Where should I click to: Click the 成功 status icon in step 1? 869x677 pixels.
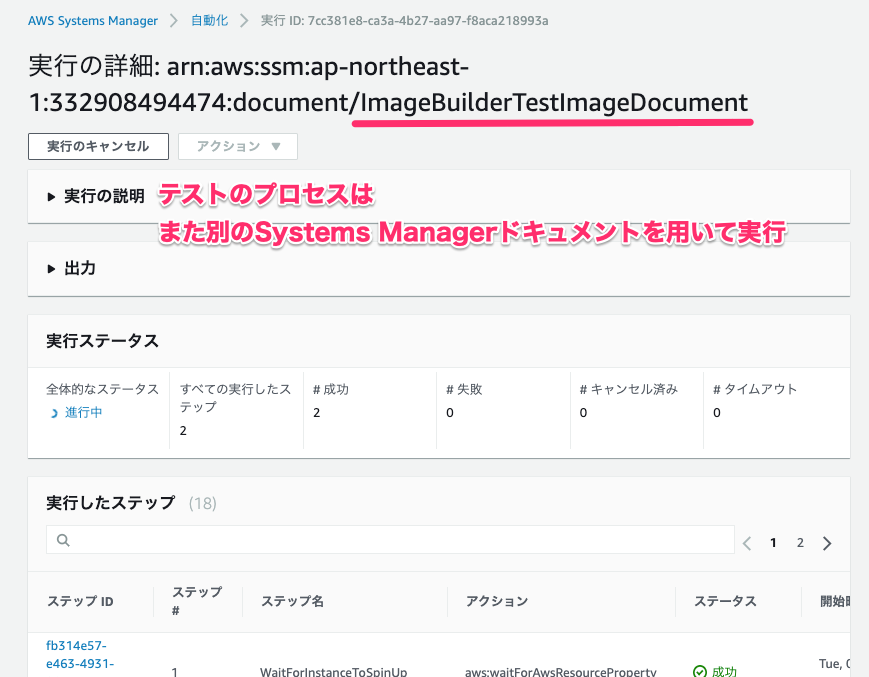[x=700, y=671]
